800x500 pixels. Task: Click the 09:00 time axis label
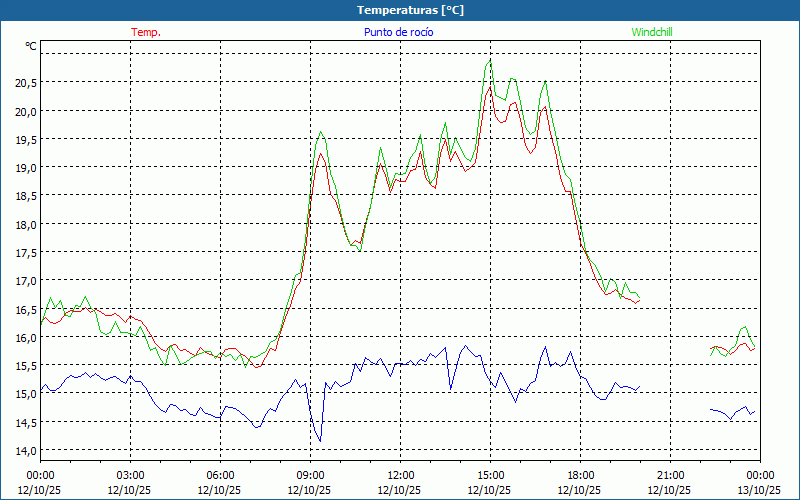(311, 475)
